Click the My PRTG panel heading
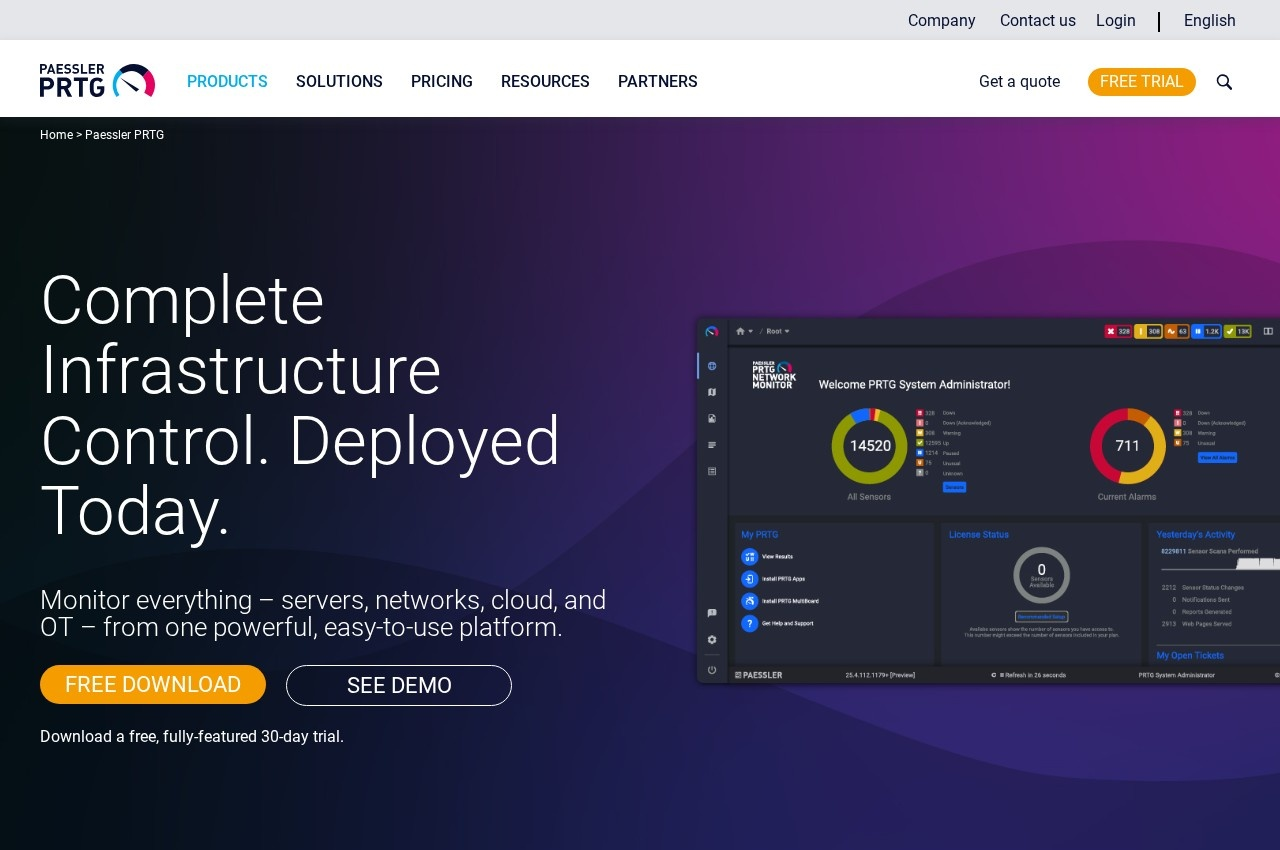 point(759,535)
